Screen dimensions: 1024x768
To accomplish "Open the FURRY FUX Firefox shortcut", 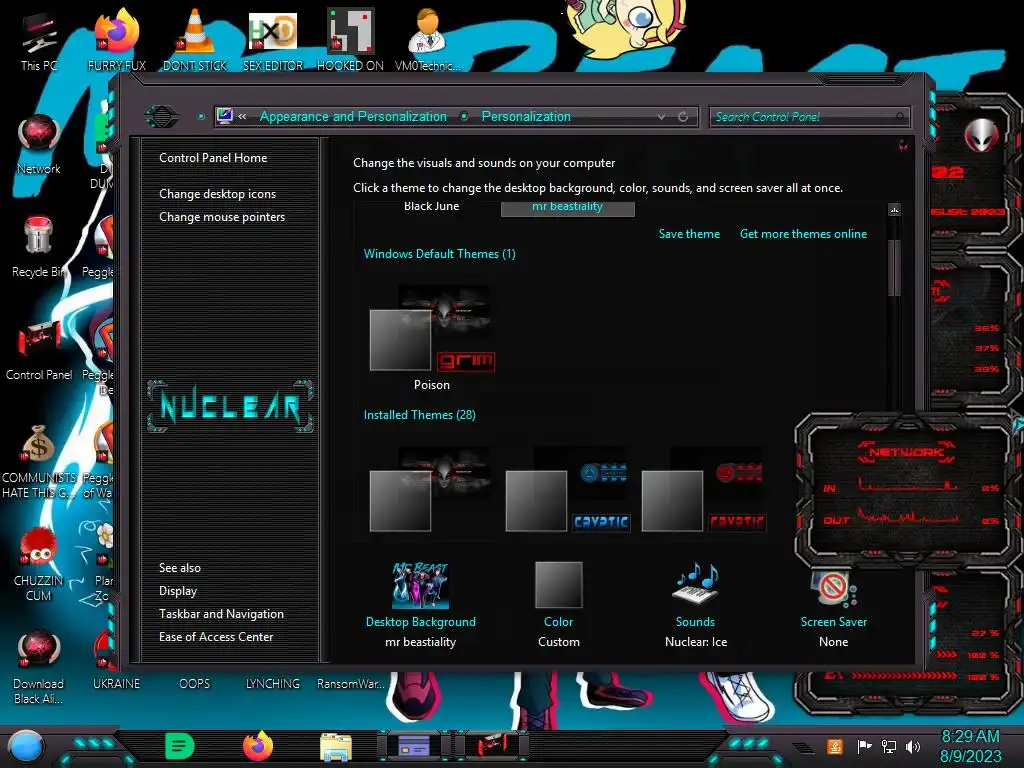I will tap(116, 41).
